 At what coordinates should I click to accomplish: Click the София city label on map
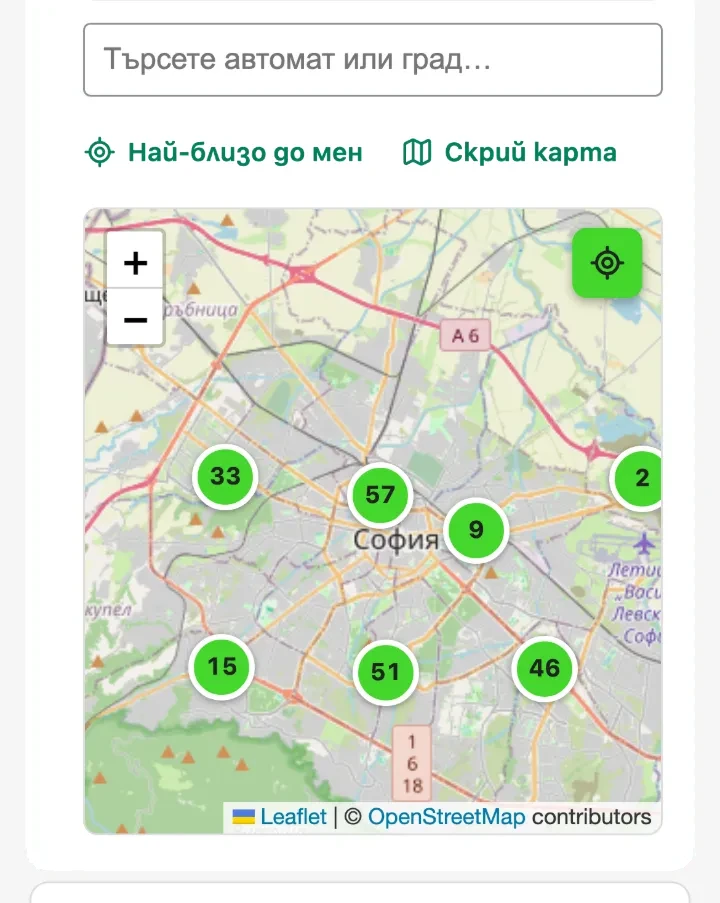click(396, 540)
